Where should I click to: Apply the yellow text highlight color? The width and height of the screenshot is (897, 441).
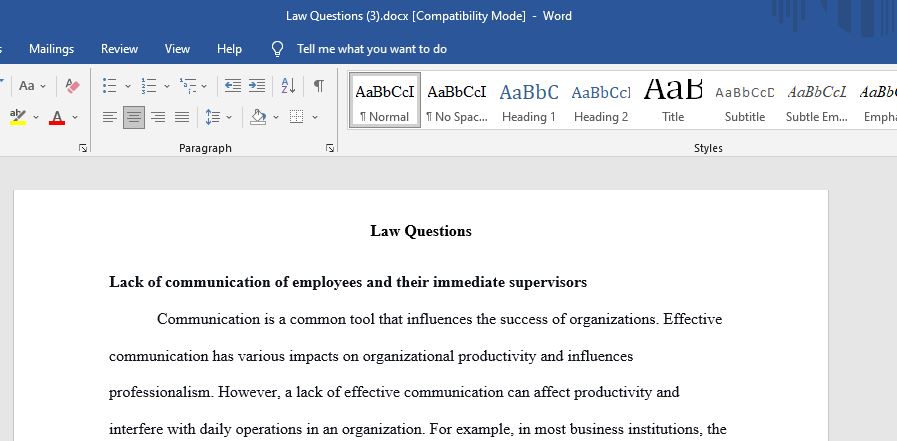pos(18,117)
